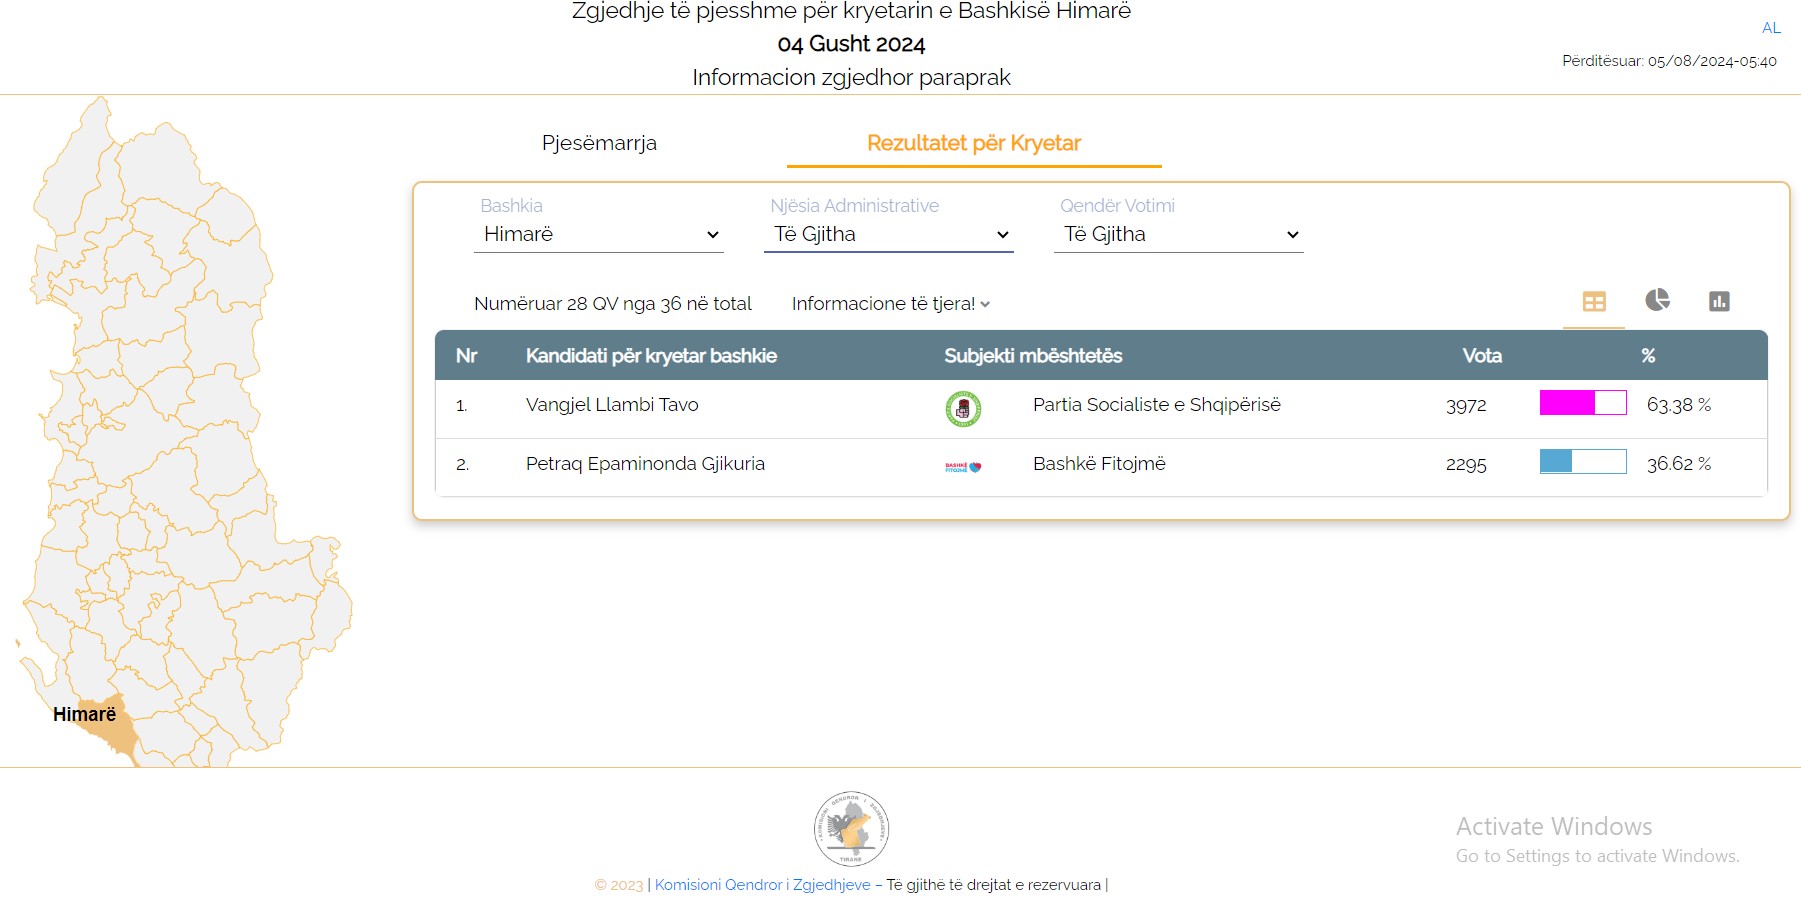Open the Bashkia dropdown showing Himarë
The height and width of the screenshot is (902, 1801).
[599, 234]
